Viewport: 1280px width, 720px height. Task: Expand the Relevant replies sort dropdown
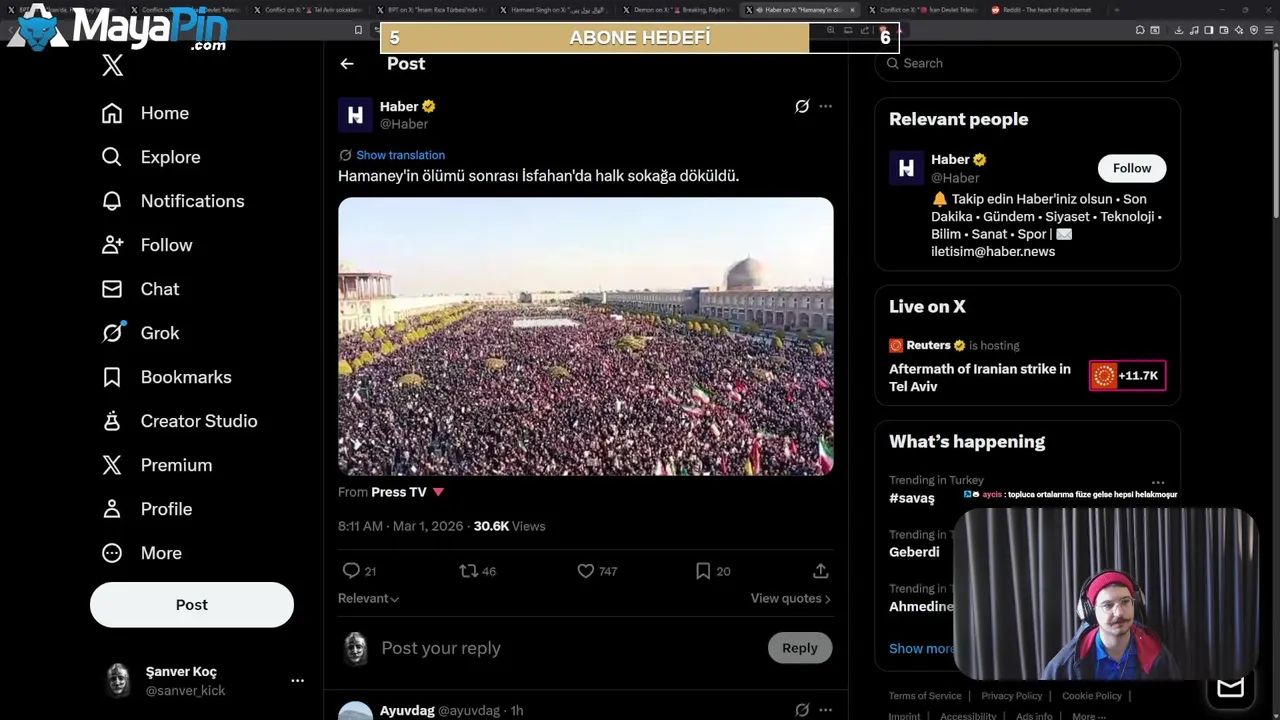coord(369,598)
